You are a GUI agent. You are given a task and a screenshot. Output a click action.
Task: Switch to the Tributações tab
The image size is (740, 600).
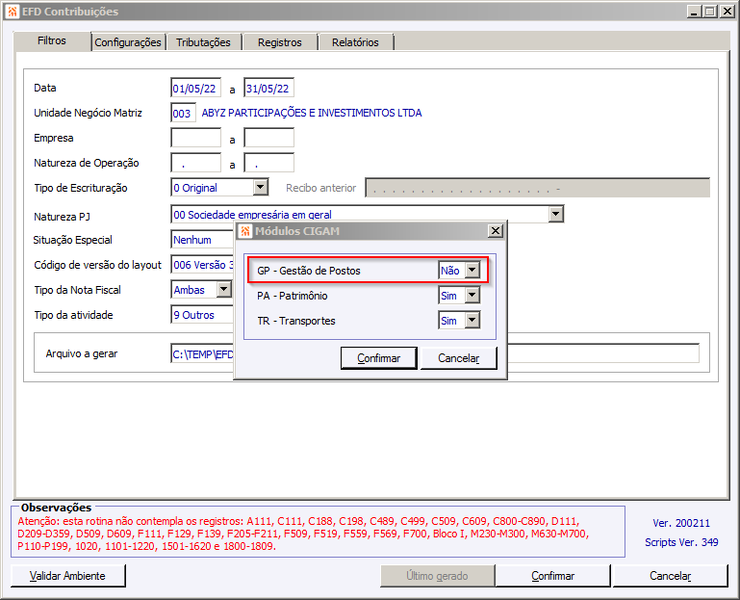pyautogui.click(x=203, y=42)
